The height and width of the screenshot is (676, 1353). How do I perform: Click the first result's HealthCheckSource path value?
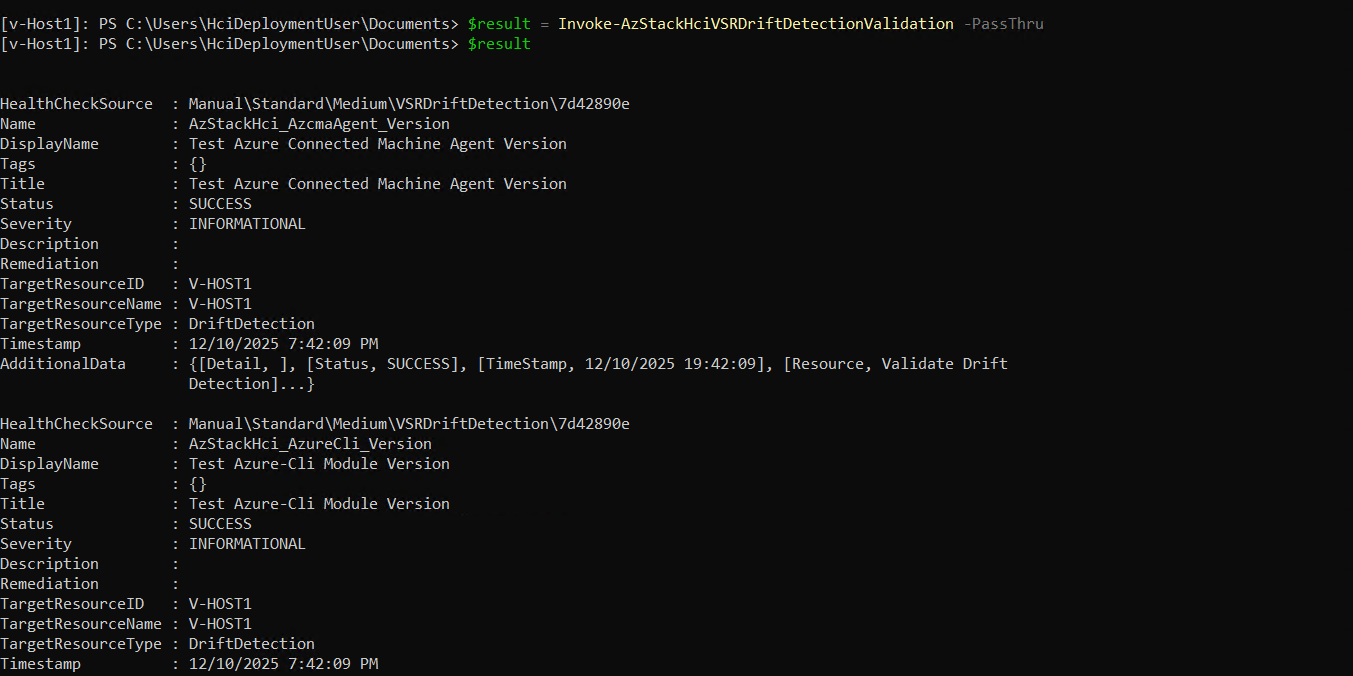pos(409,104)
